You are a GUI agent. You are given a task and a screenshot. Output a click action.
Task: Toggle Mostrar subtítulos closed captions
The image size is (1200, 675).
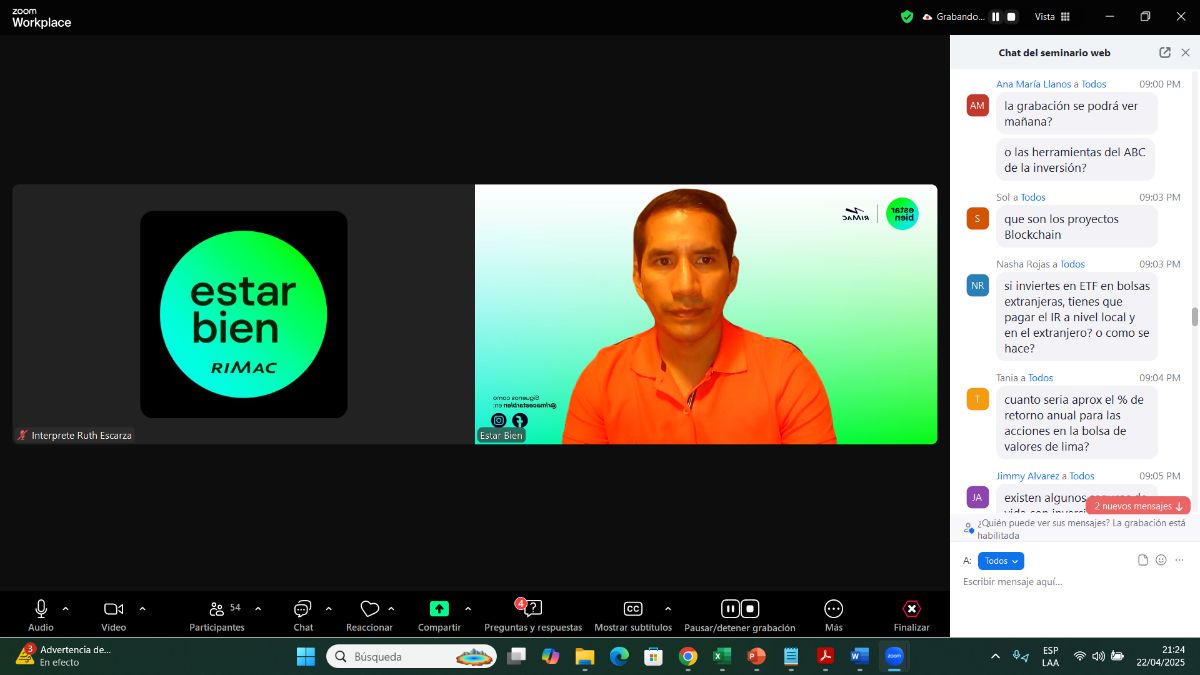[633, 609]
